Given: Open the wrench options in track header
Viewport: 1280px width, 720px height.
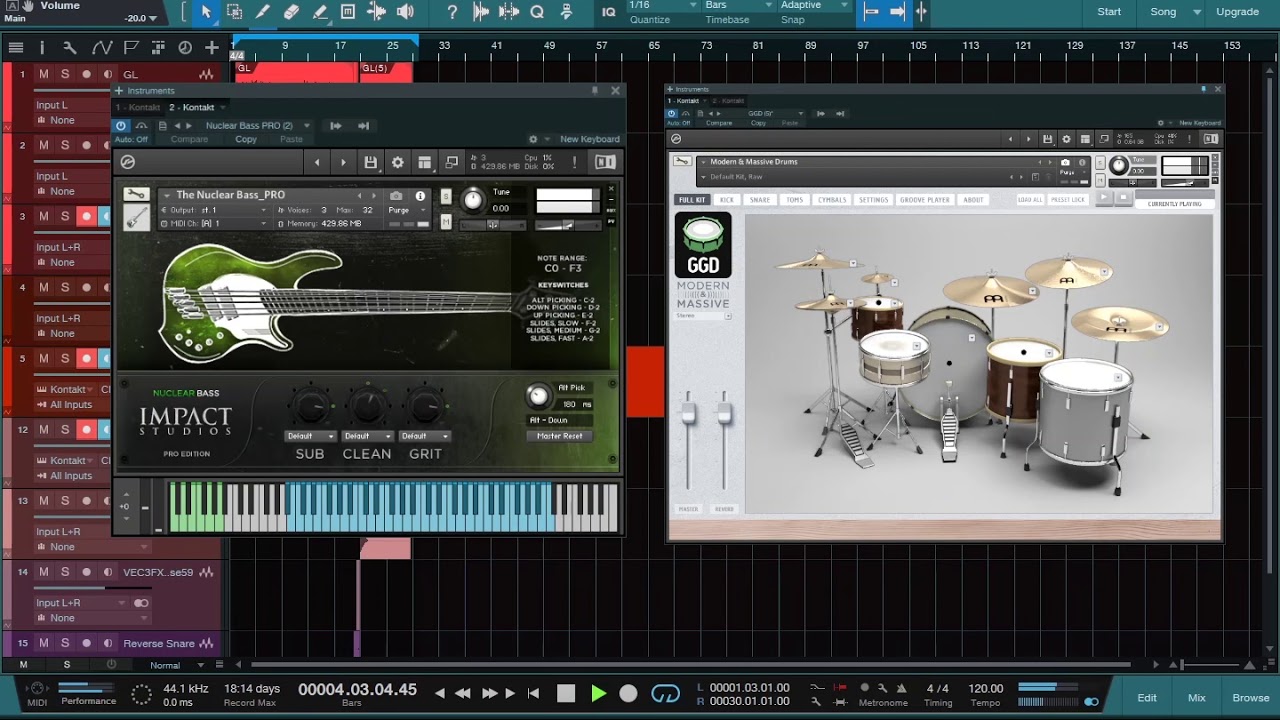Looking at the screenshot, I should click(70, 47).
